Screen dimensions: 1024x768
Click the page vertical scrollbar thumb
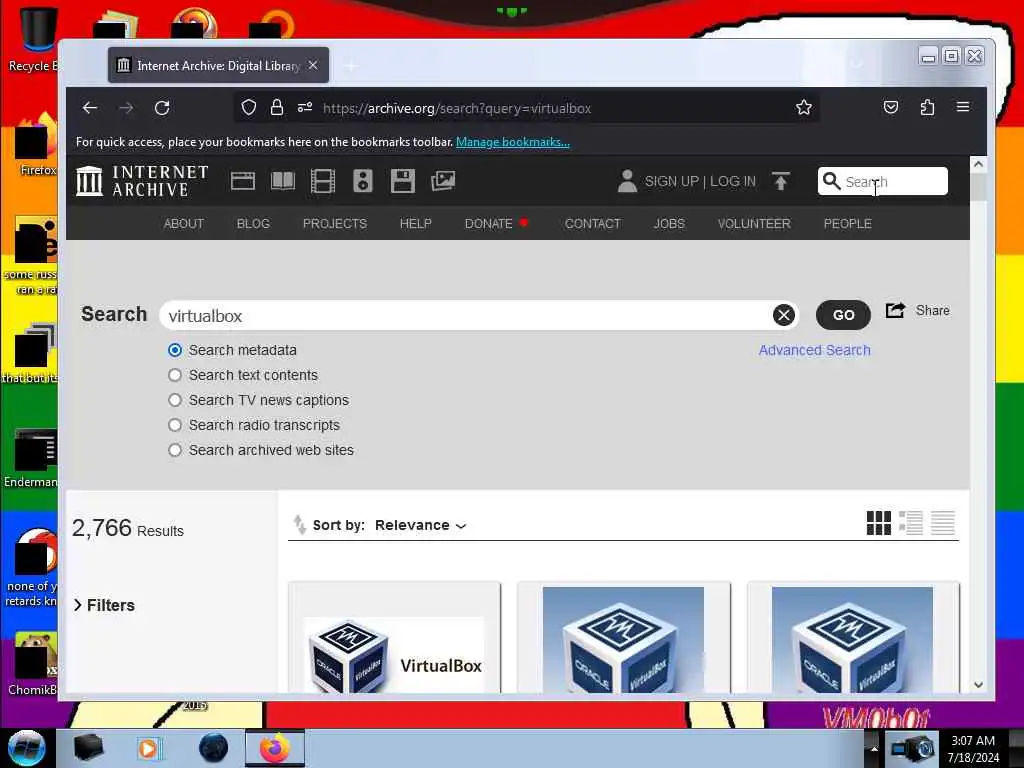tap(978, 187)
